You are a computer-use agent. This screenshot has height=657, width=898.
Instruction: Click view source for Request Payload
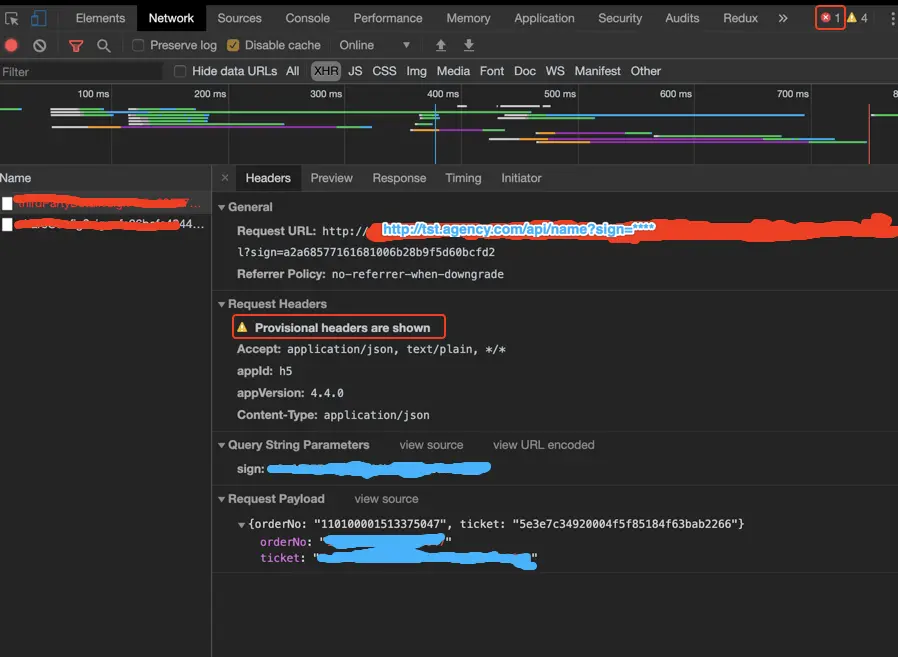(x=386, y=499)
